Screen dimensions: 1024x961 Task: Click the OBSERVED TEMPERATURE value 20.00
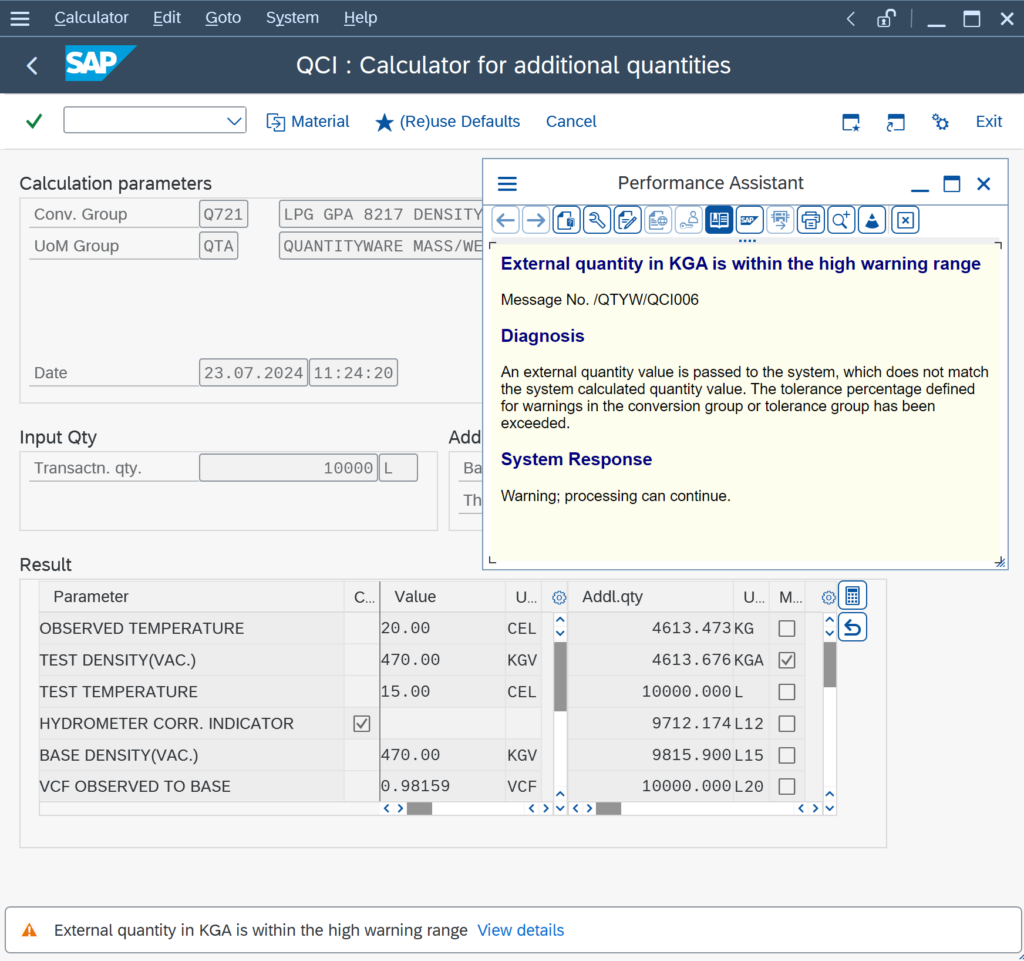442,629
